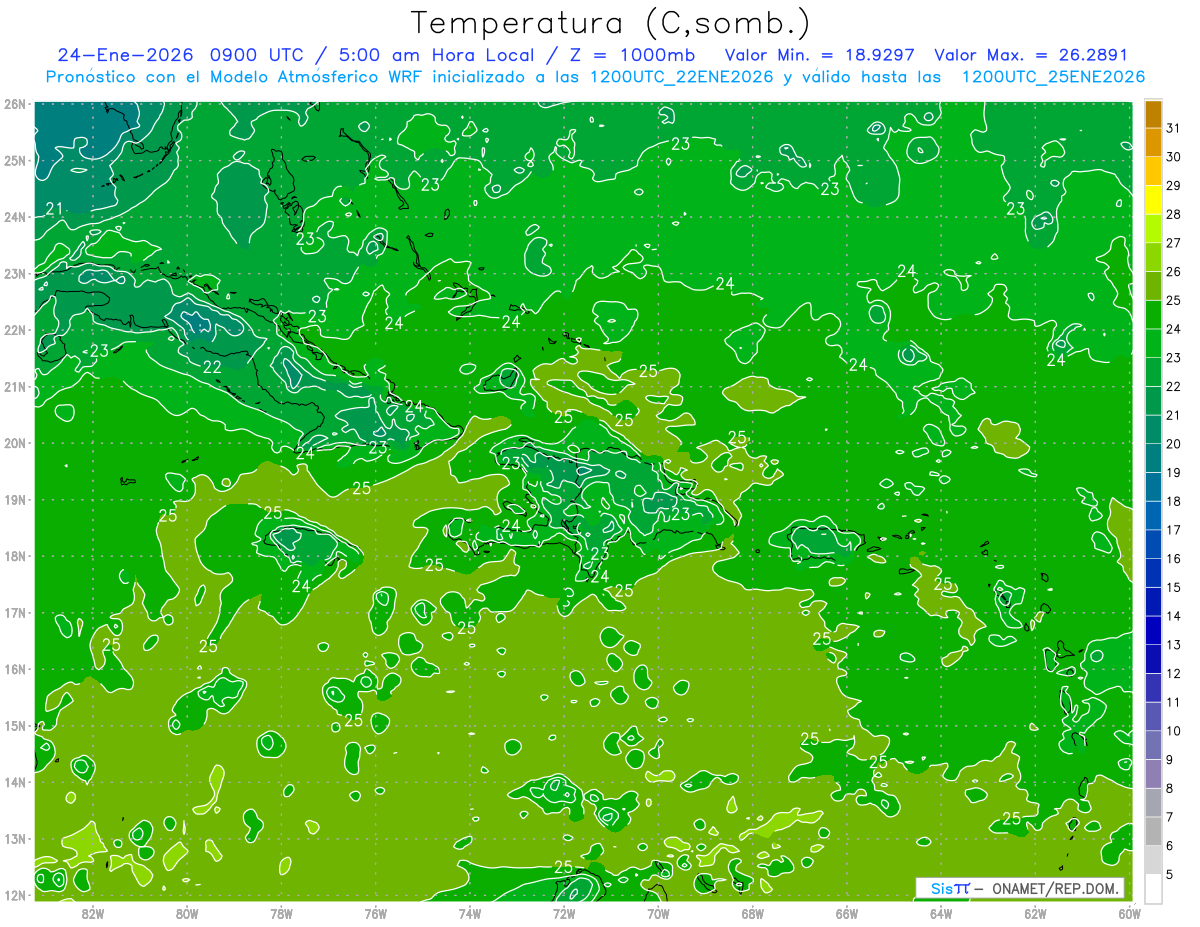Click the legend value '18'
1200x927 pixels.
click(1173, 501)
